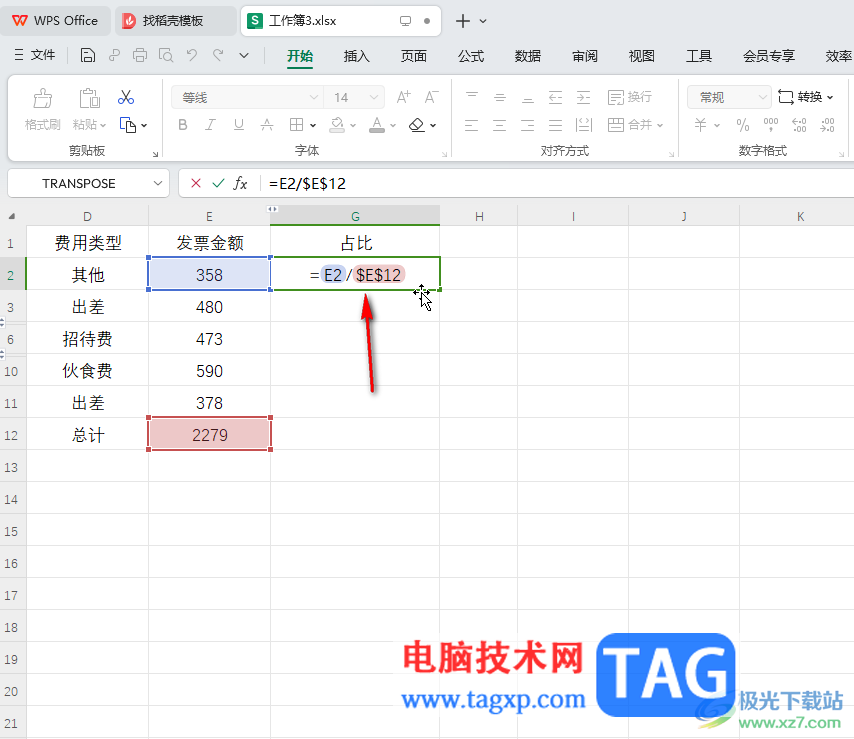
Task: Click Decrease decimal places icon
Action: (827, 125)
